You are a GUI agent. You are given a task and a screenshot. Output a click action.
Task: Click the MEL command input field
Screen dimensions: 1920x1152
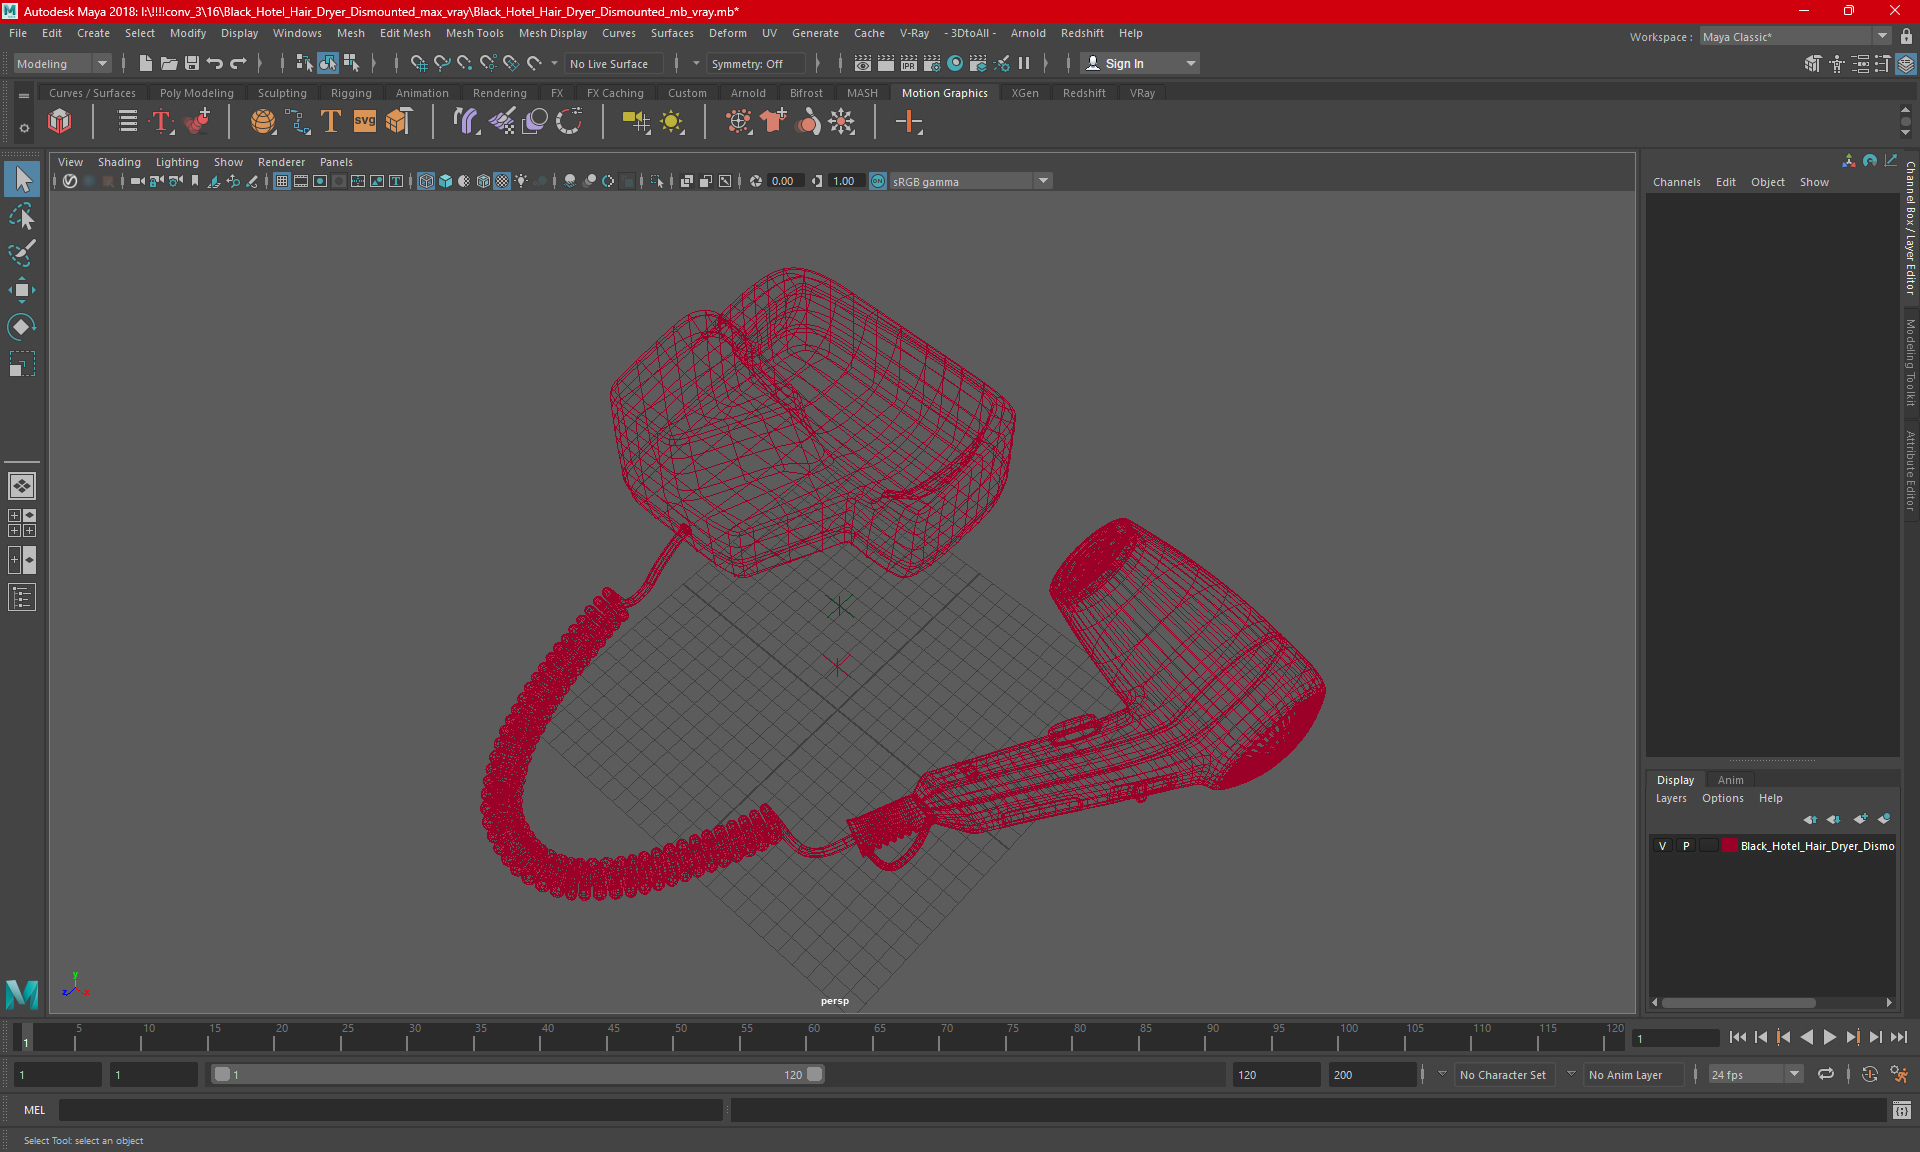coord(390,1110)
